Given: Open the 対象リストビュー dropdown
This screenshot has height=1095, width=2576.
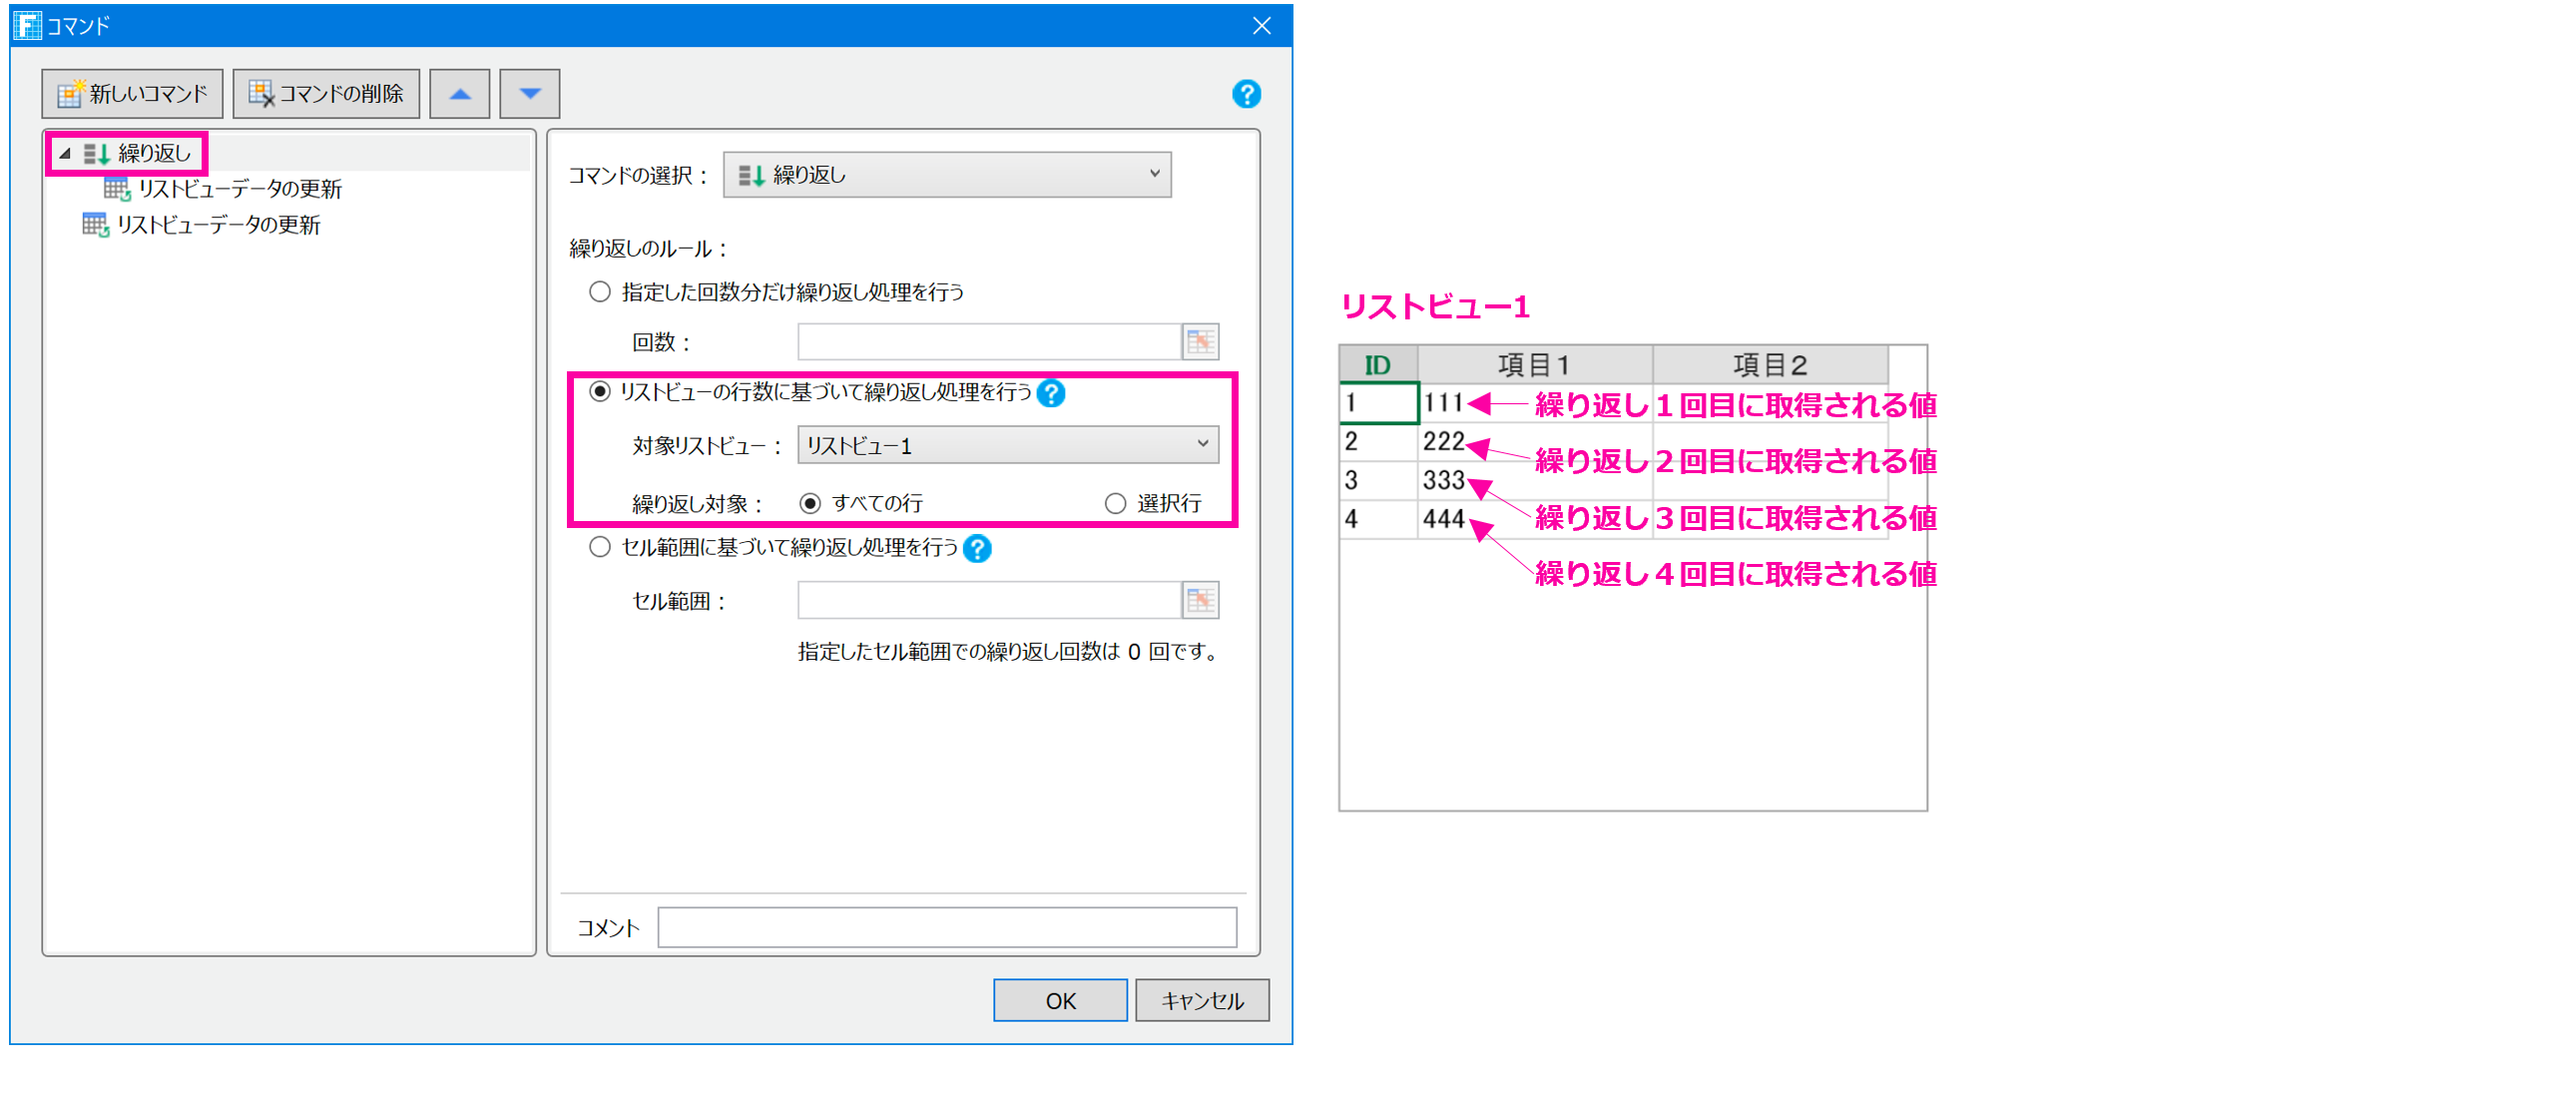Looking at the screenshot, I should [1008, 445].
